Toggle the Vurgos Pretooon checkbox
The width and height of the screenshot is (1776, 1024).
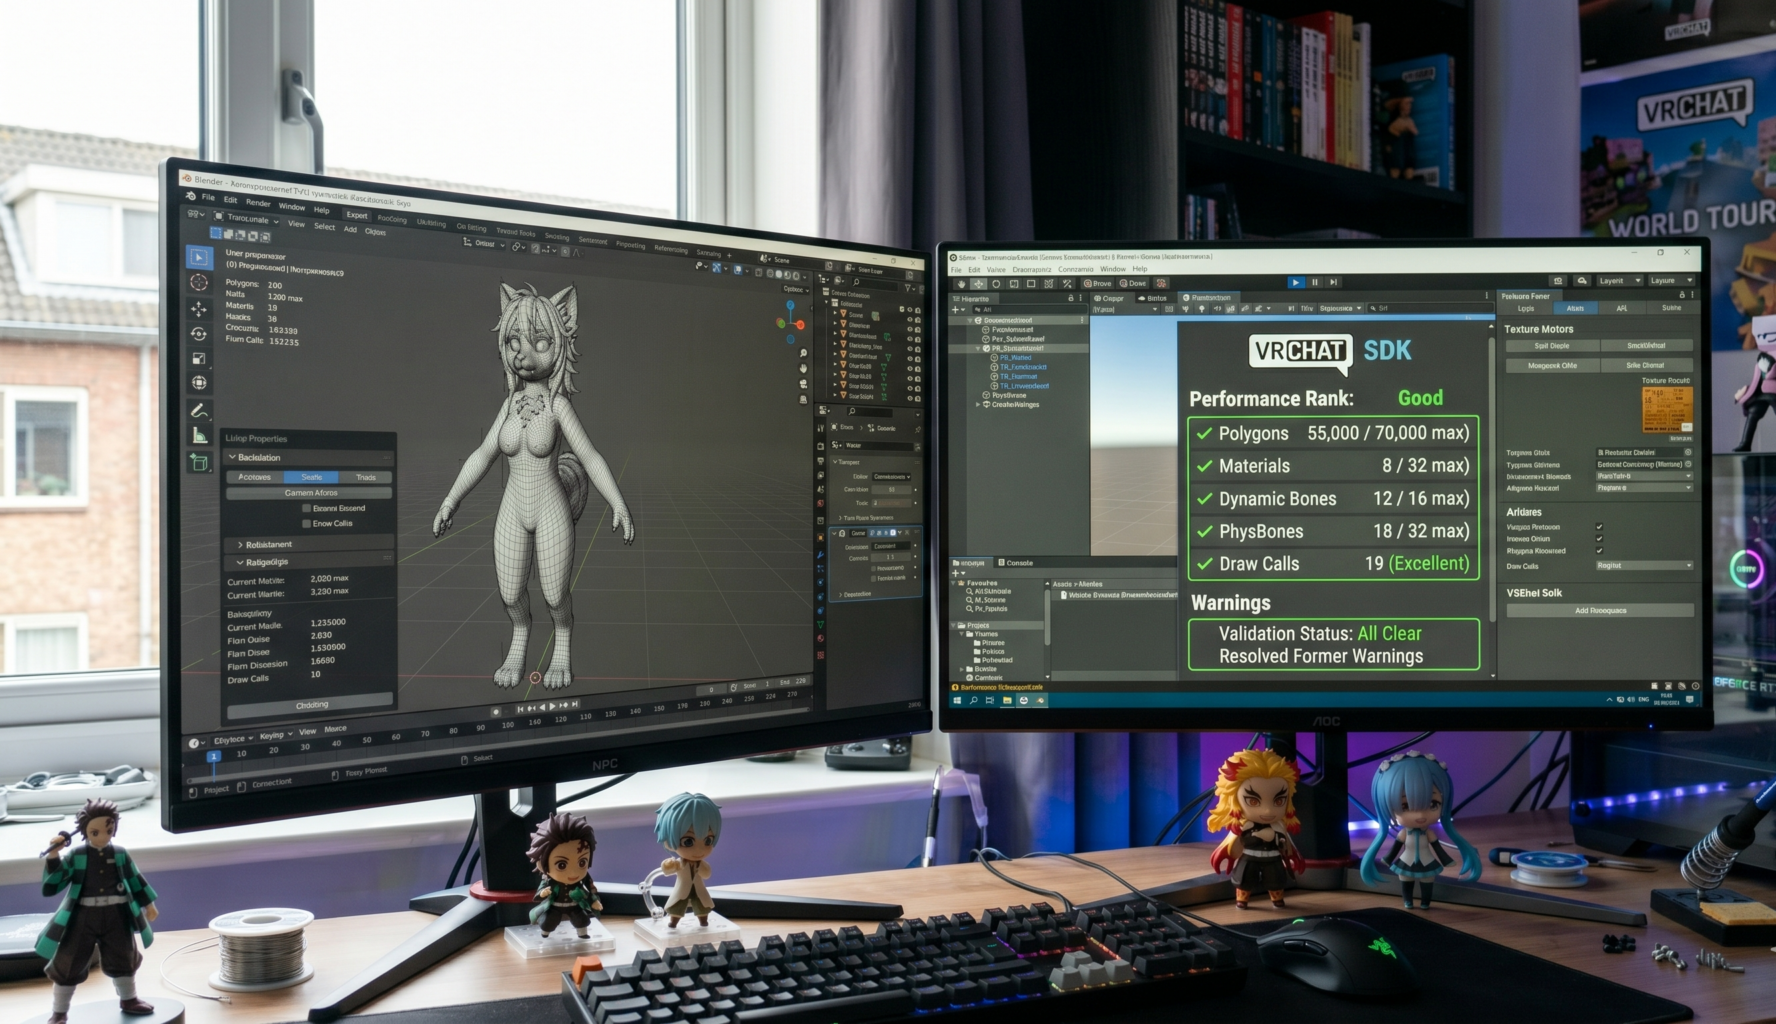(x=1599, y=527)
